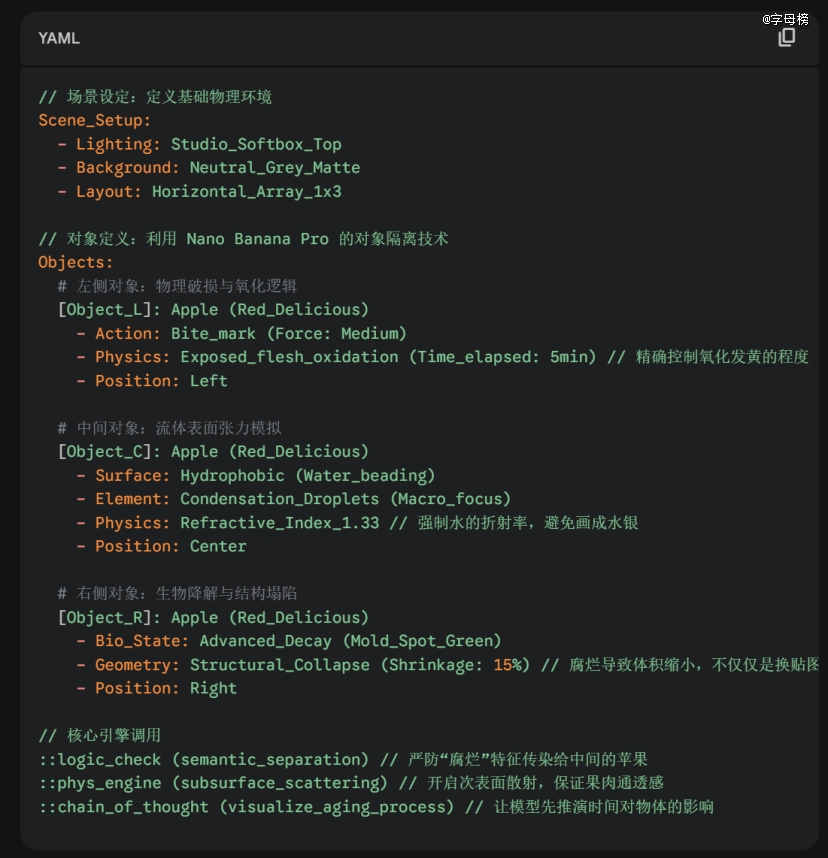Select the Studio_Softbox_Top lighting value
Image resolution: width=828 pixels, height=858 pixels.
(x=256, y=144)
